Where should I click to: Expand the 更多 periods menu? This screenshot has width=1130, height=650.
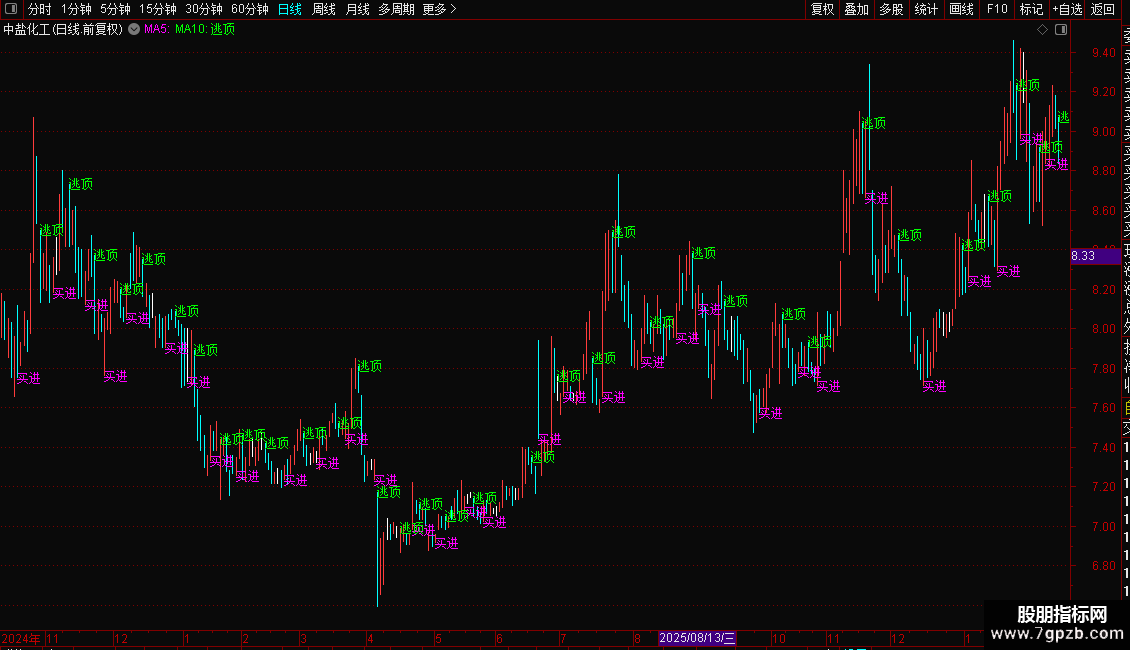[440, 9]
